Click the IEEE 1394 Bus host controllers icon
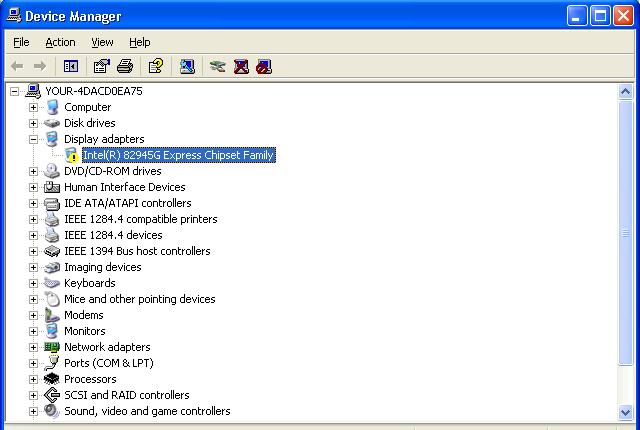The width and height of the screenshot is (640, 430). point(52,251)
